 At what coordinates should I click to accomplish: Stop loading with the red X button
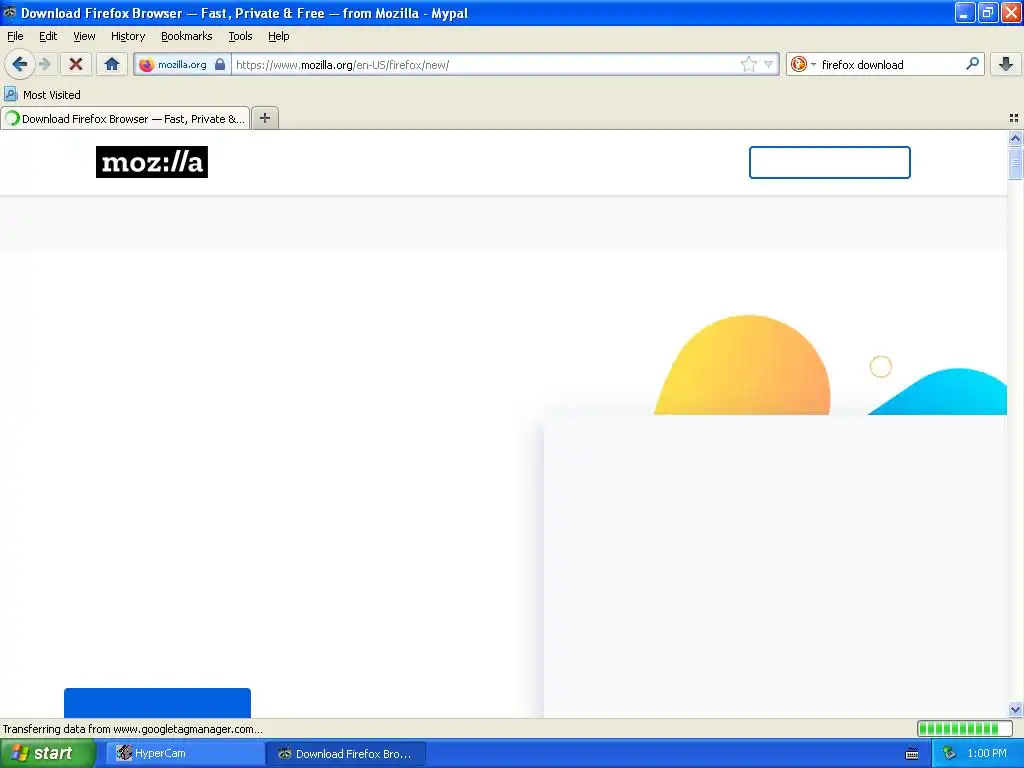(76, 64)
